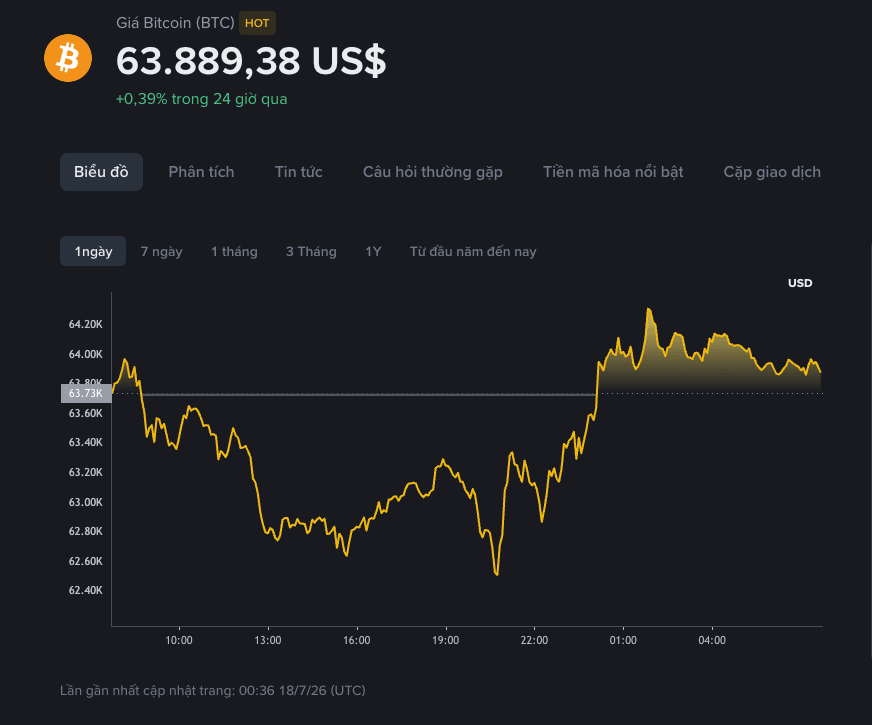Click the 16:00 time axis label
The width and height of the screenshot is (872, 725).
(x=356, y=640)
